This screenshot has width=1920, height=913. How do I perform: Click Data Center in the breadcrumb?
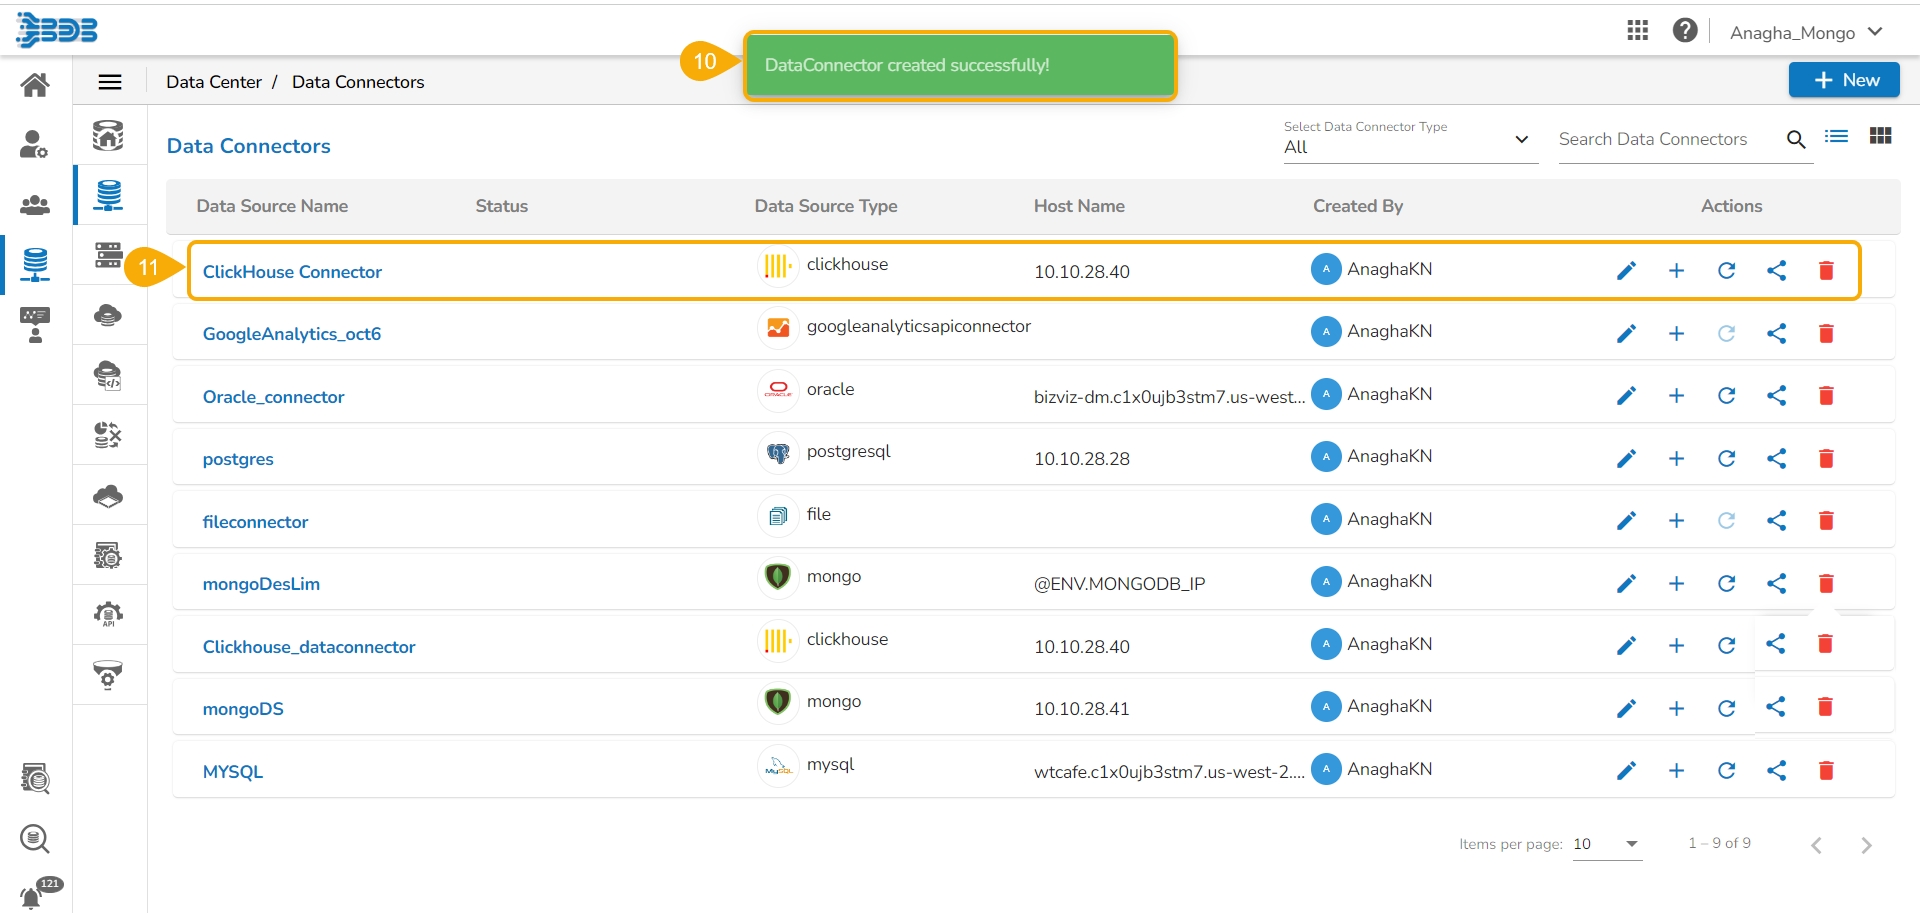pyautogui.click(x=214, y=82)
